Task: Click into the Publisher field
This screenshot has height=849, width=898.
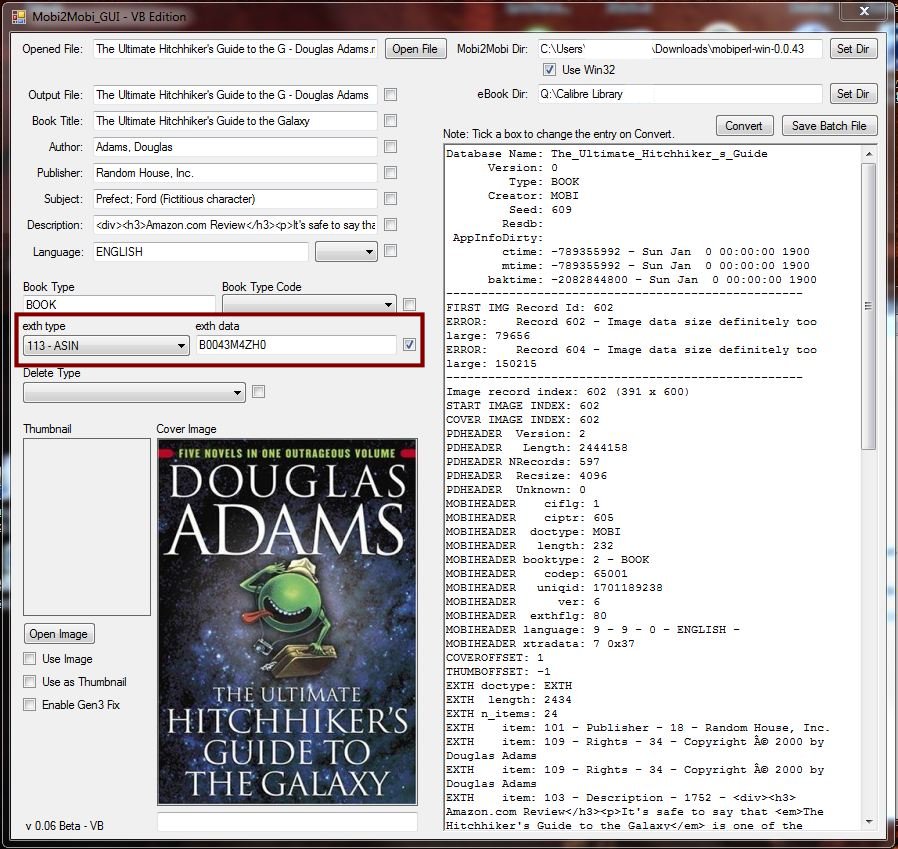Action: [235, 173]
